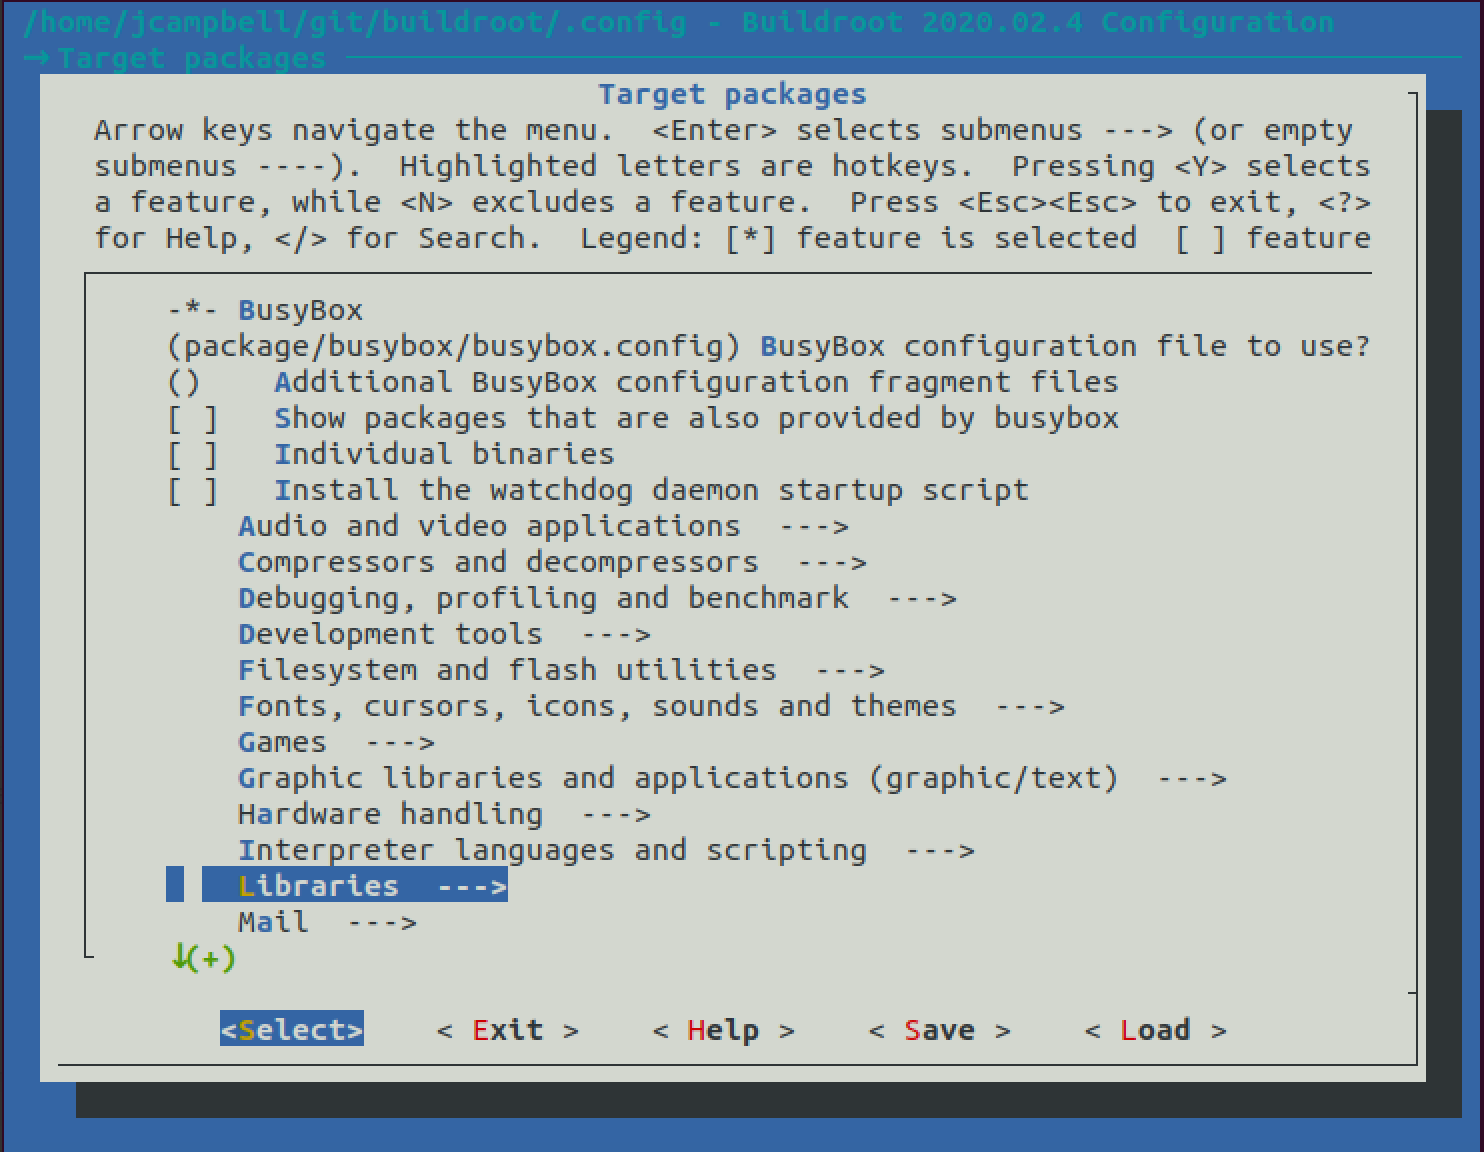Click the highlighted Libraries entry

click(x=355, y=886)
